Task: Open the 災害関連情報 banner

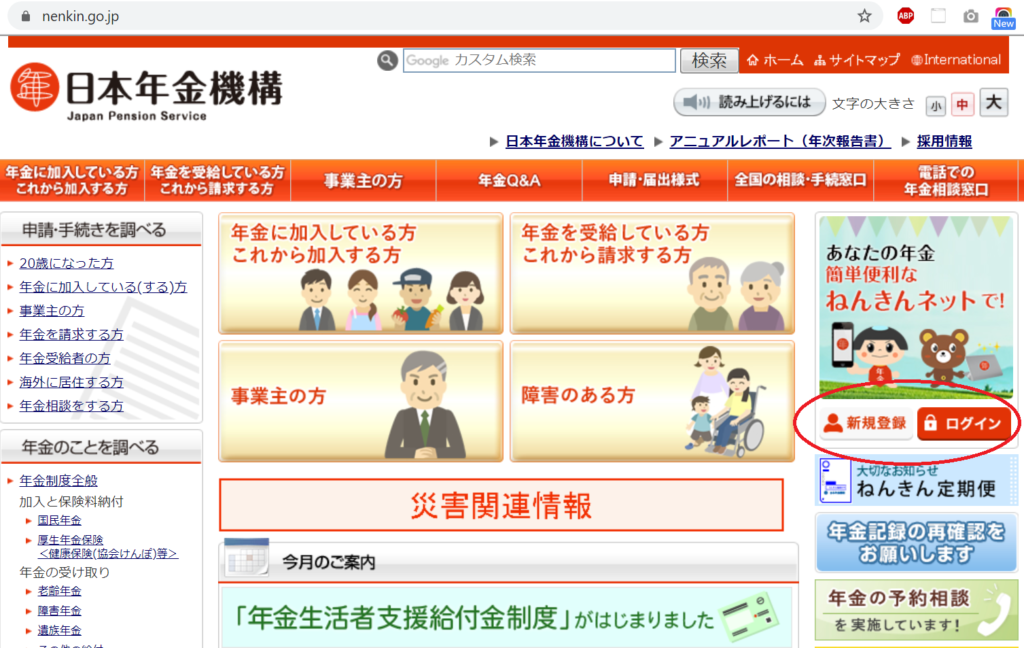Action: coord(501,505)
